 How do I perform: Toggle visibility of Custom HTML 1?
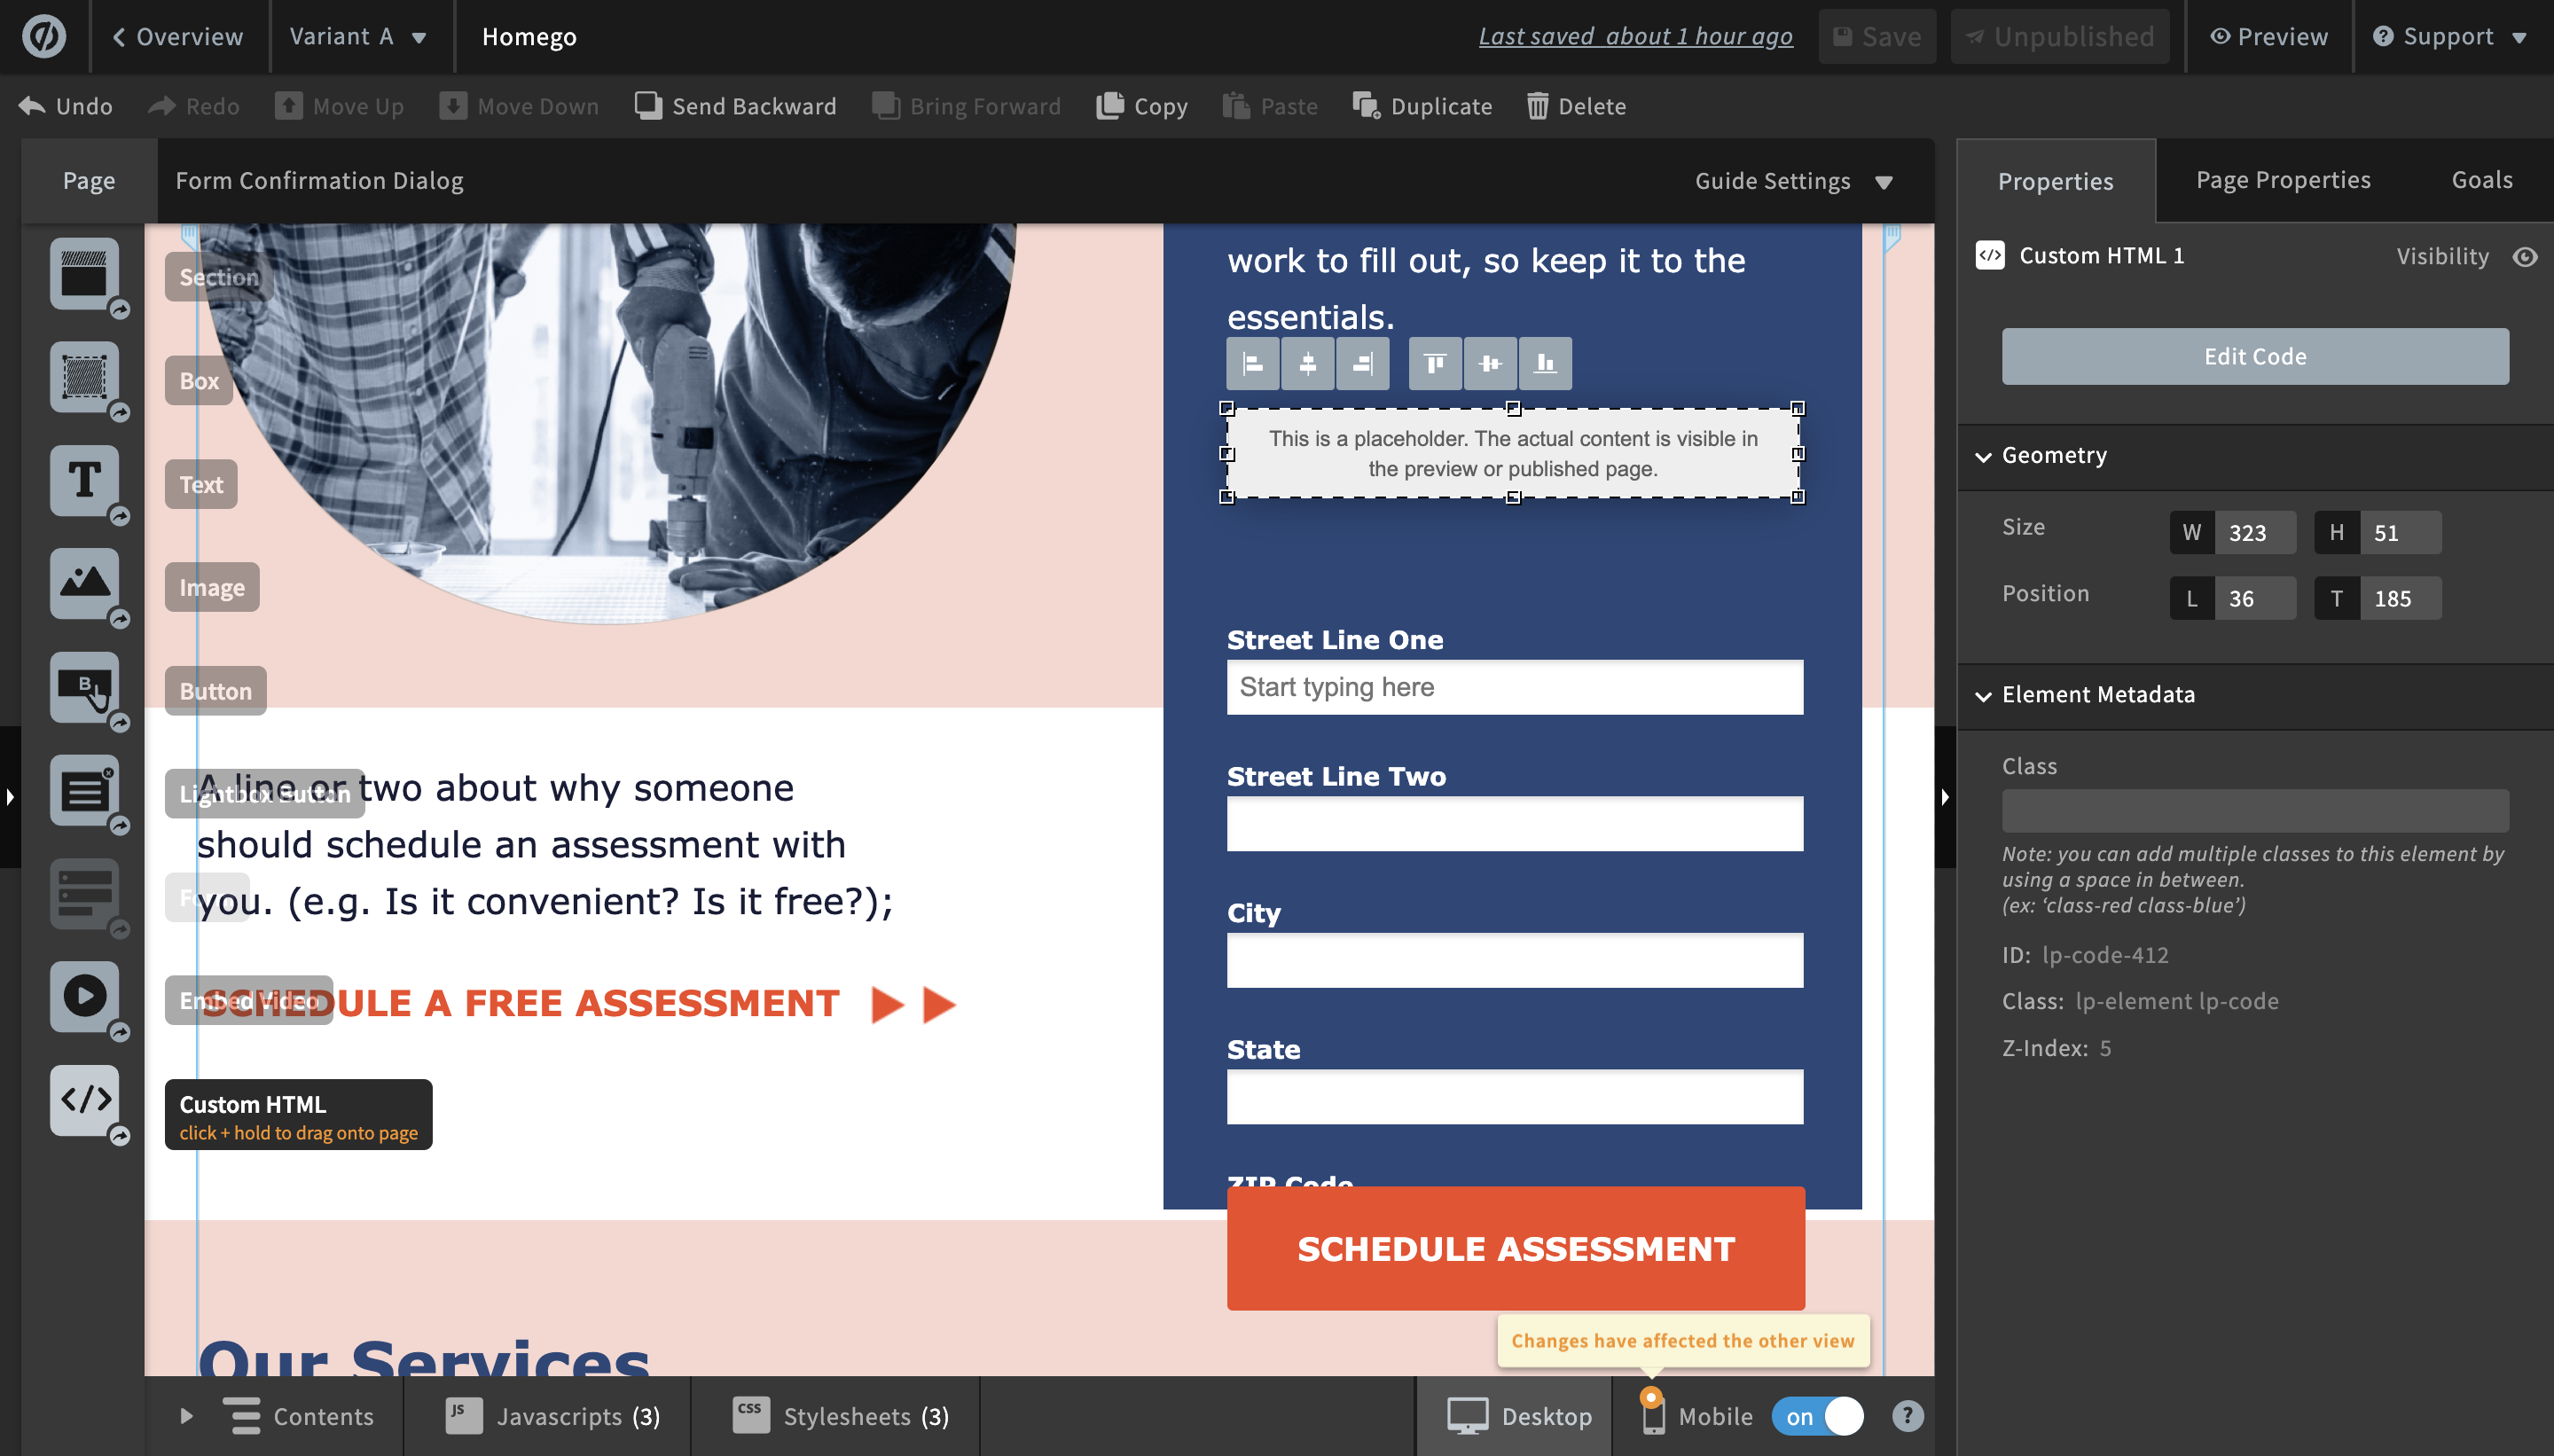[x=2526, y=256]
